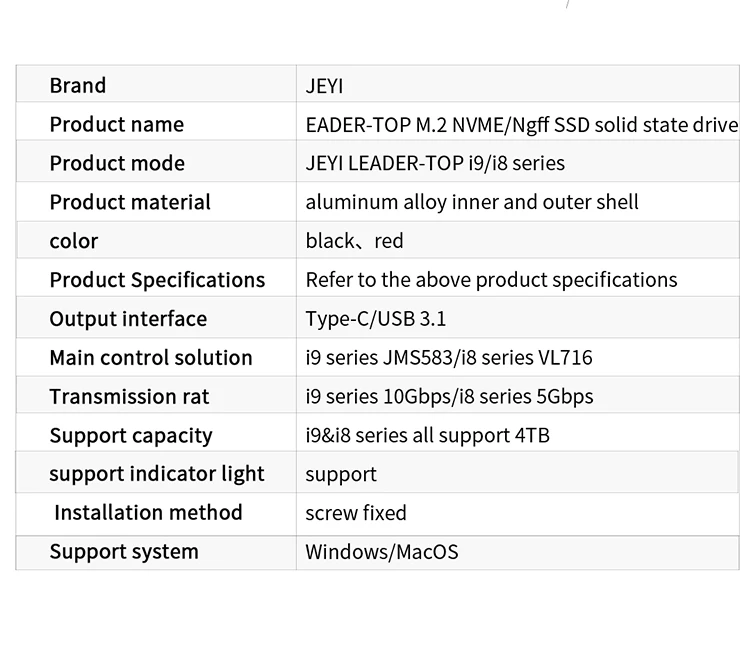The height and width of the screenshot is (650, 750).
Task: Click the Product name label
Action: pos(117,125)
